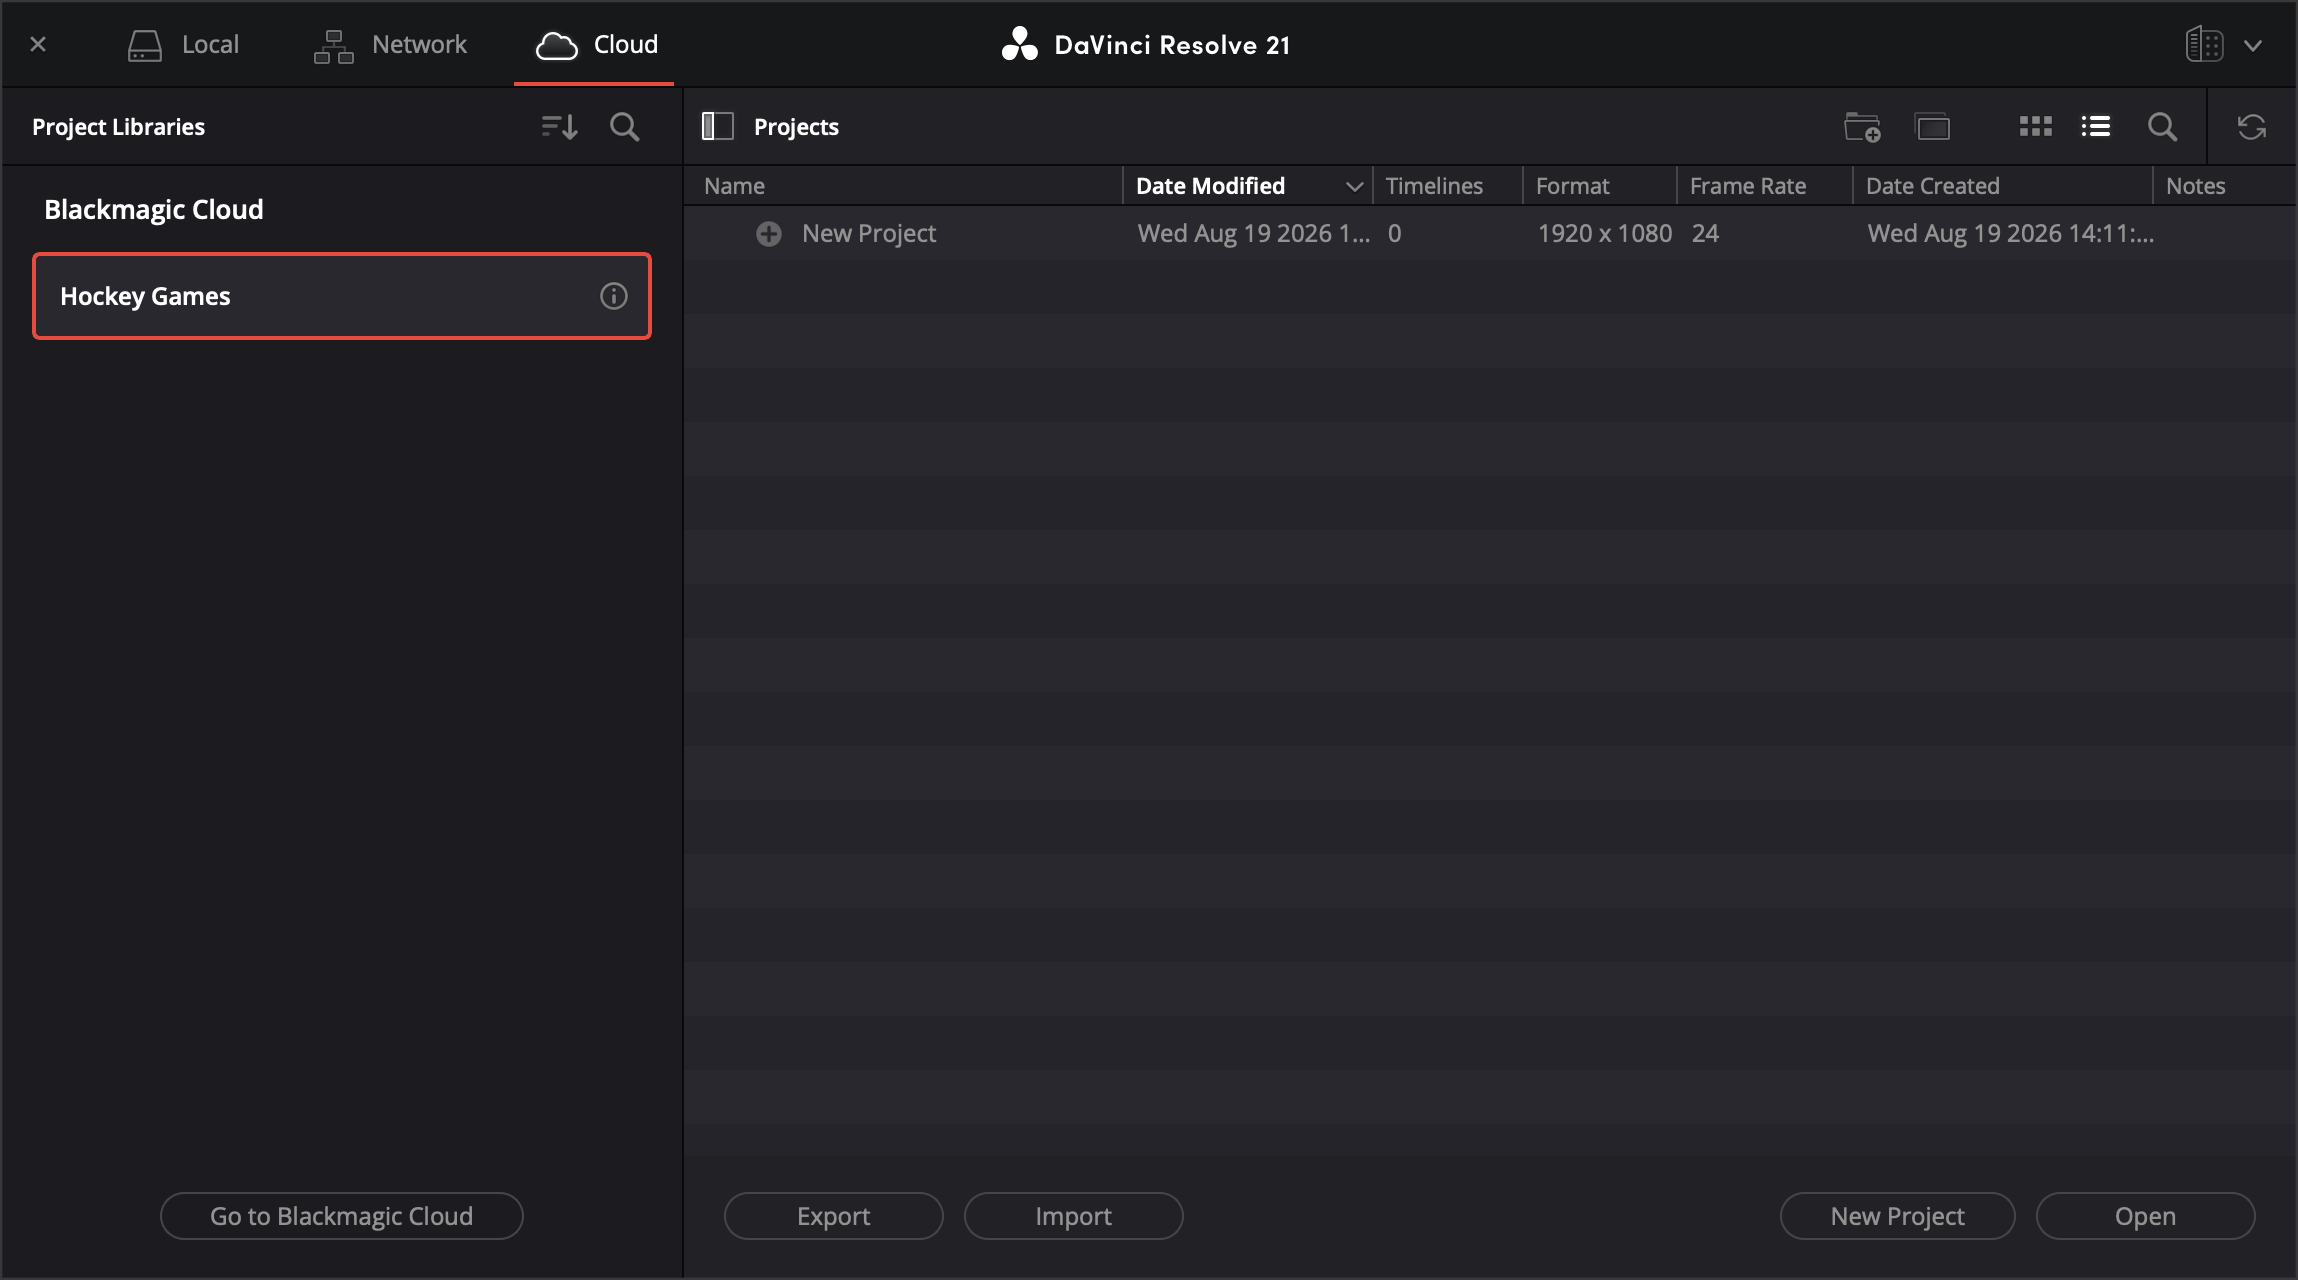Close the project manager window
The width and height of the screenshot is (2298, 1280).
38,44
